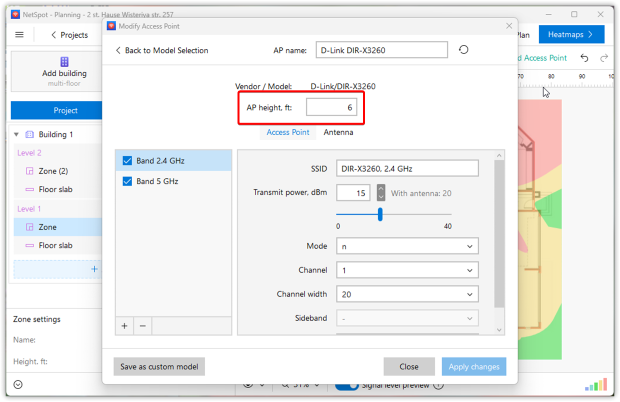Screen dimensions: 620x402
Task: Click the Access Point tool in toolbar
Action: 542,58
